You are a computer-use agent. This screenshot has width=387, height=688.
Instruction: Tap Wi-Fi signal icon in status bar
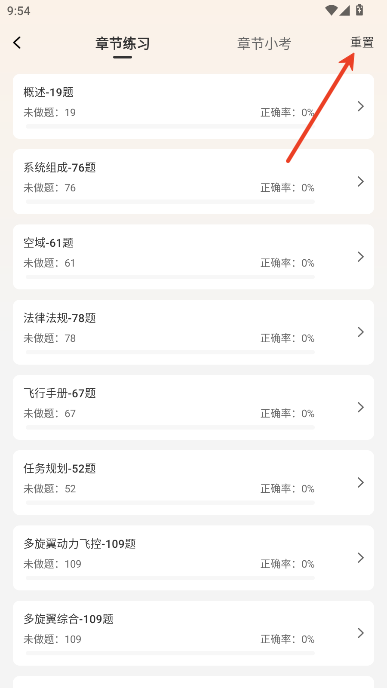click(331, 10)
